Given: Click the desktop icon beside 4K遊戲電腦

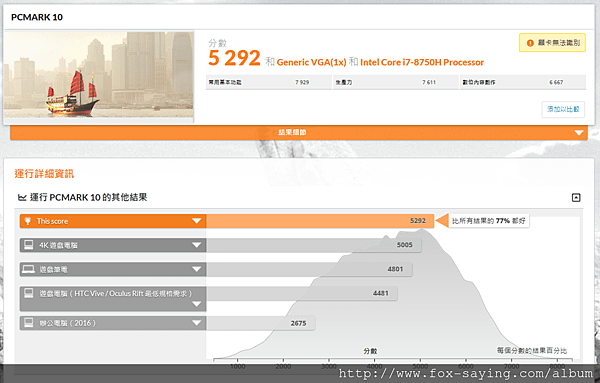Looking at the screenshot, I should [x=29, y=245].
